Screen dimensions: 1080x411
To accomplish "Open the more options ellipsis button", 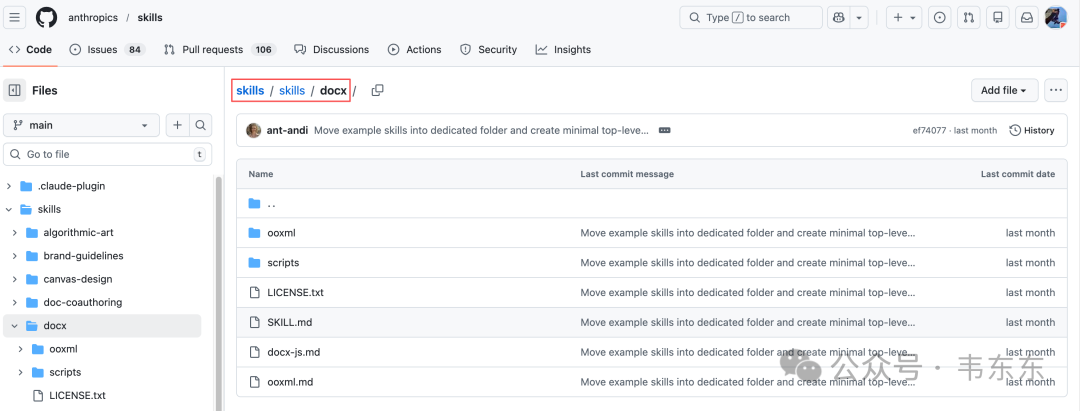I will coord(1056,90).
